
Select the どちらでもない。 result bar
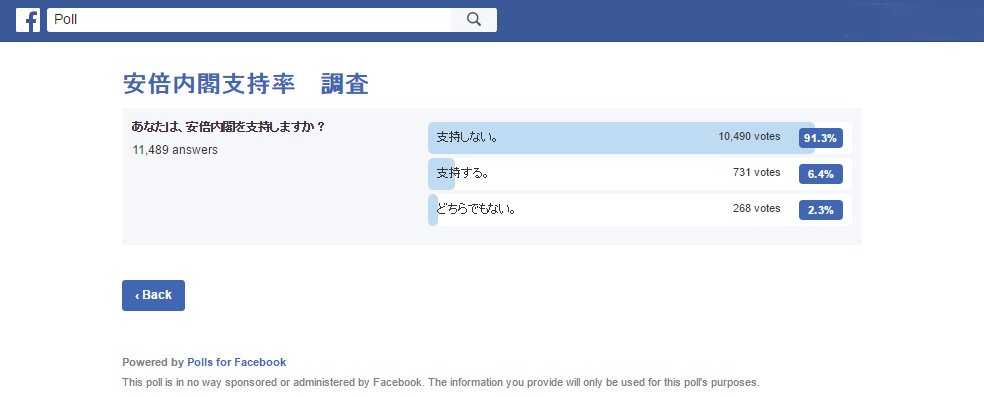[x=639, y=209]
